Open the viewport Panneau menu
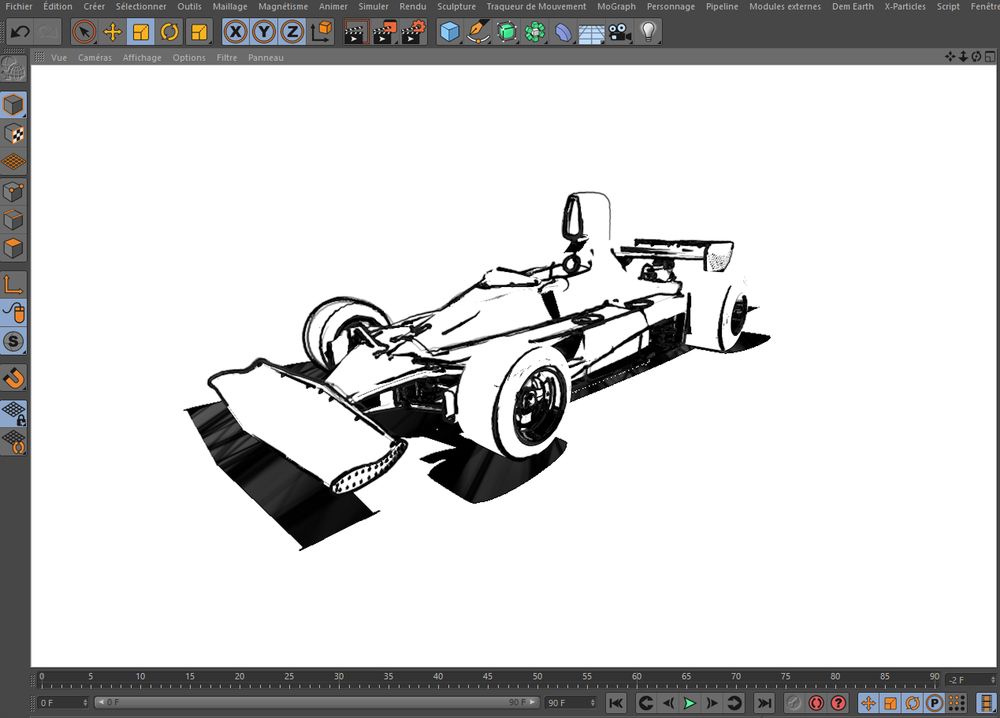1000x718 pixels. pyautogui.click(x=265, y=57)
